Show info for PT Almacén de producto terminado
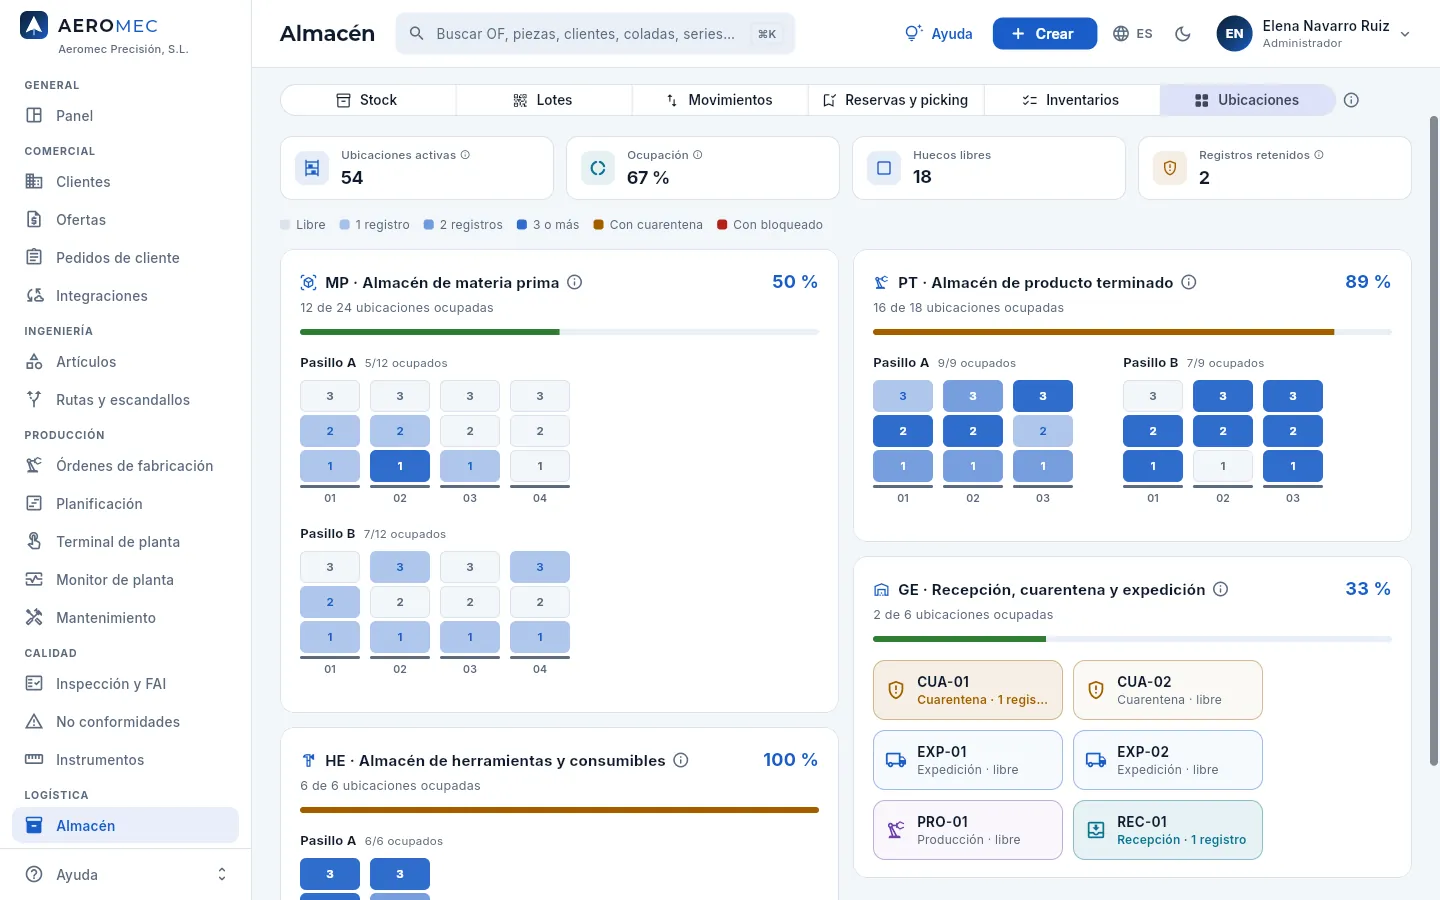 [x=1189, y=282]
